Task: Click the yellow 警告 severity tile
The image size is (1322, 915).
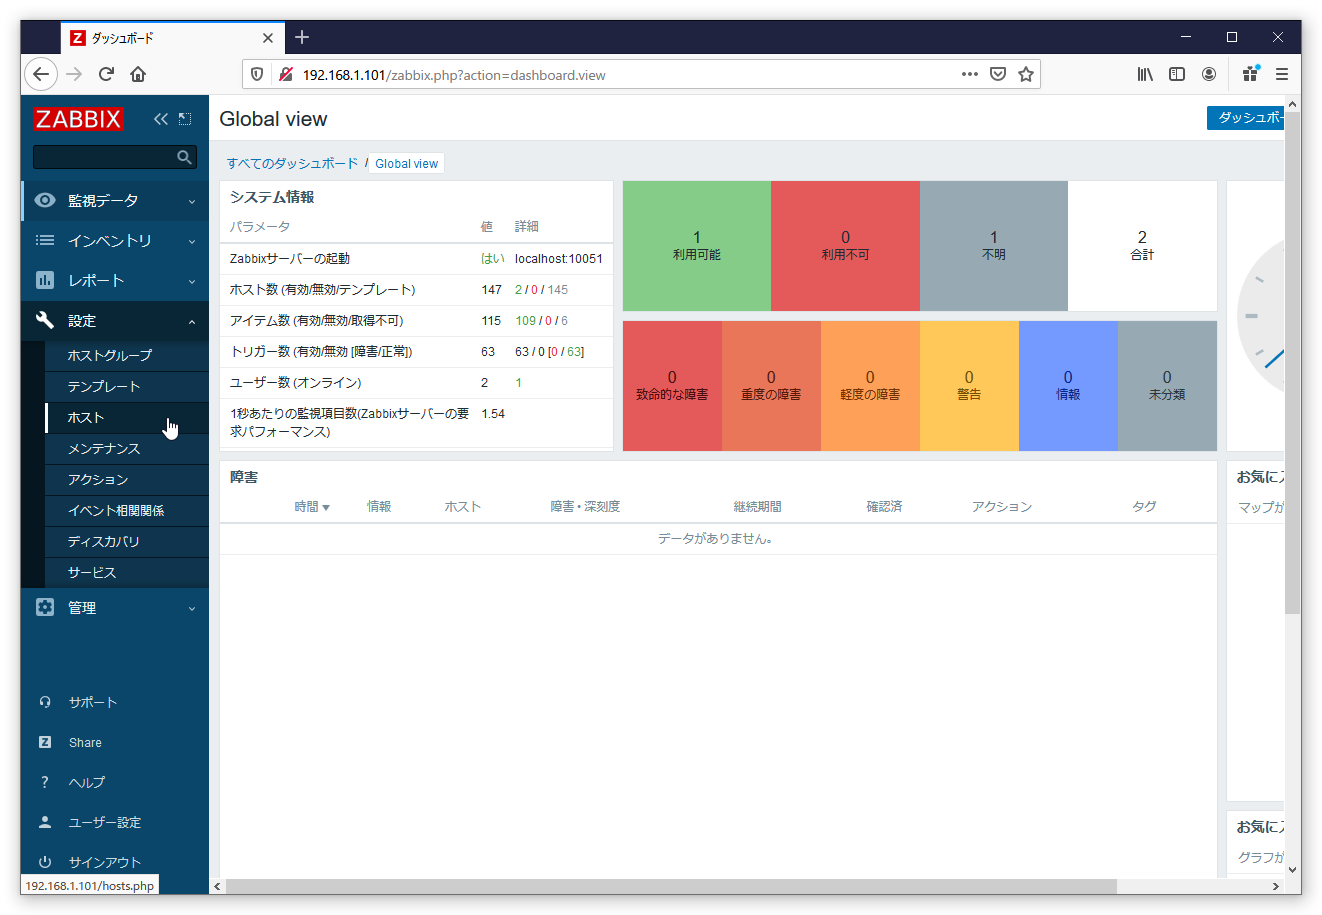Action: [969, 386]
